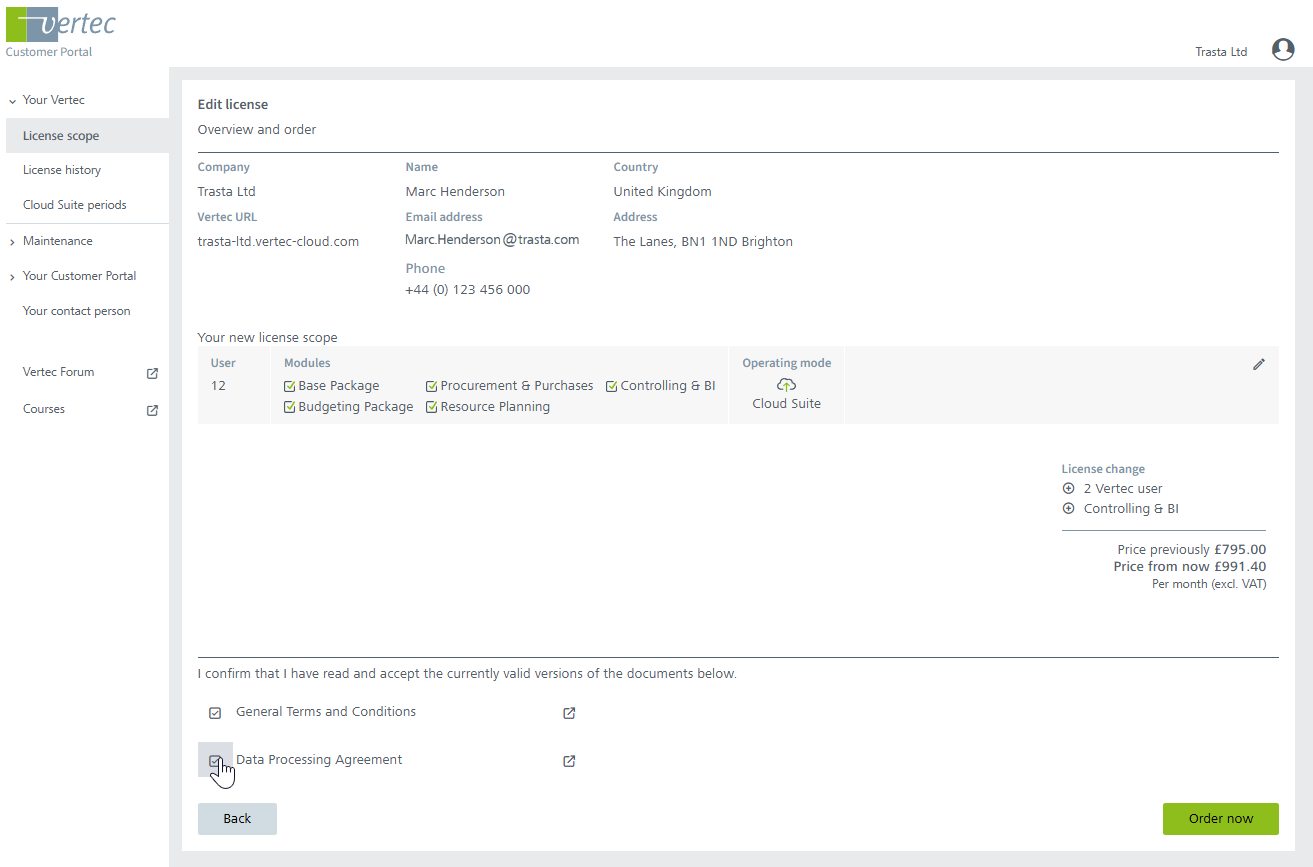Toggle the Controlling & BI module checkbox
Viewport: 1313px width, 867px height.
click(611, 386)
